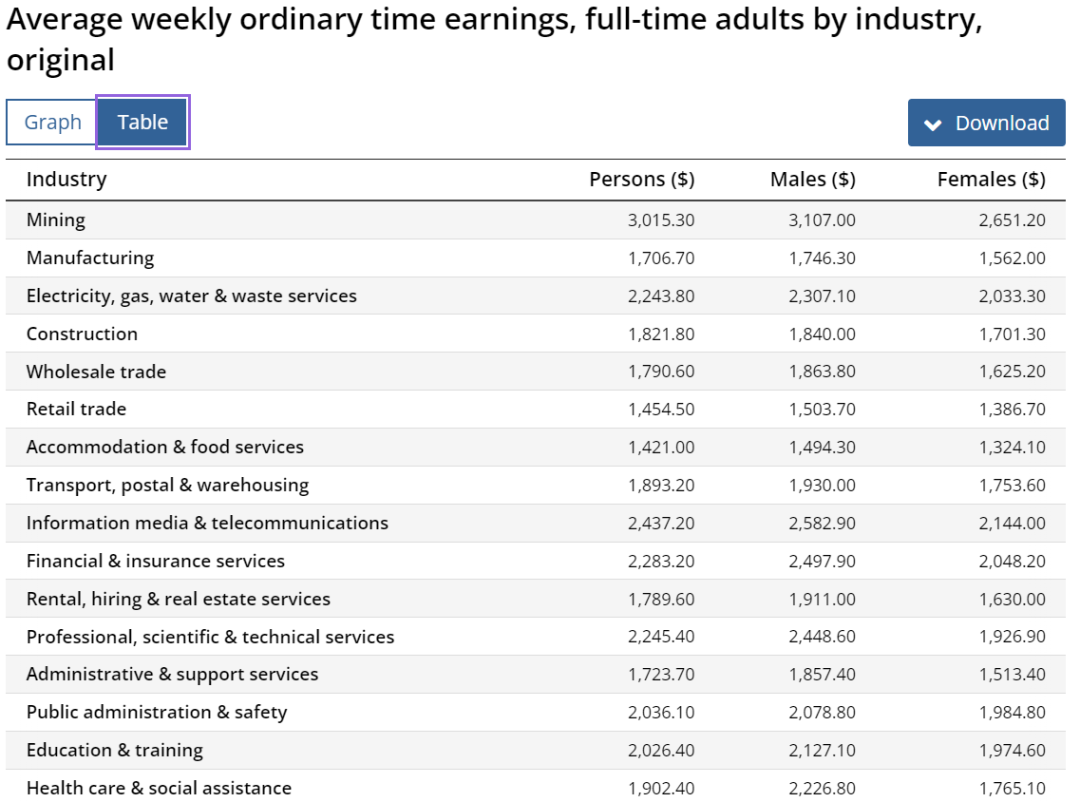This screenshot has height=802, width=1080.
Task: Click the Financial & insurance services label
Action: 155,561
